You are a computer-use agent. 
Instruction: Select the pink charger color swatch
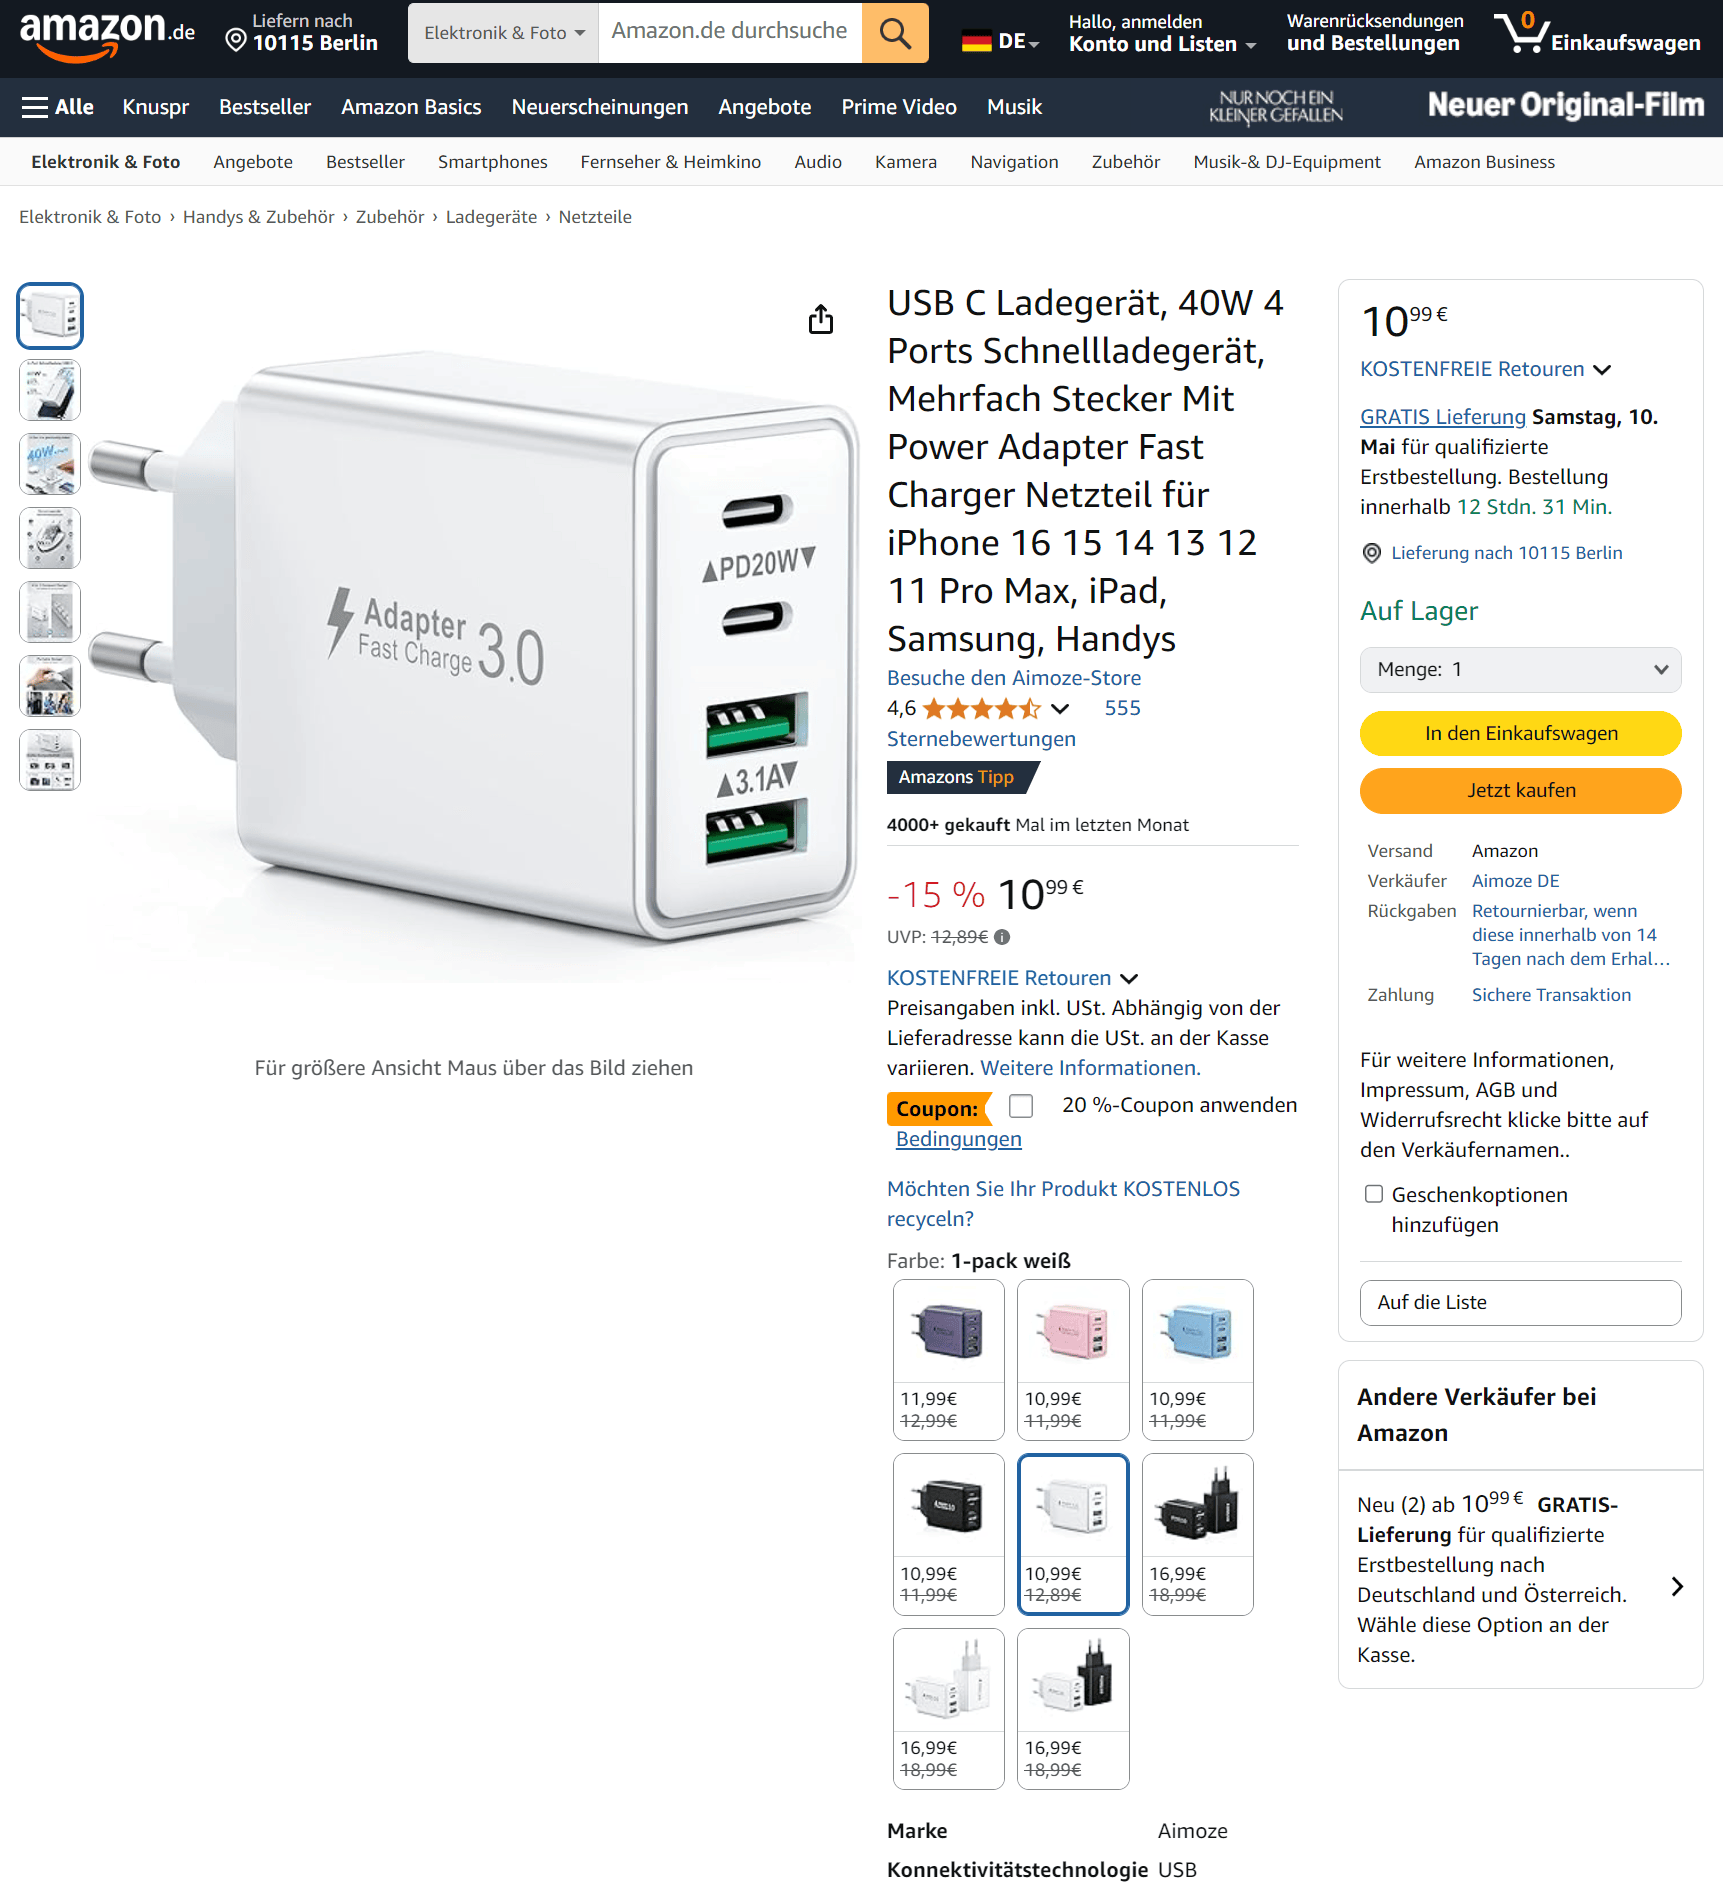[x=1073, y=1359]
